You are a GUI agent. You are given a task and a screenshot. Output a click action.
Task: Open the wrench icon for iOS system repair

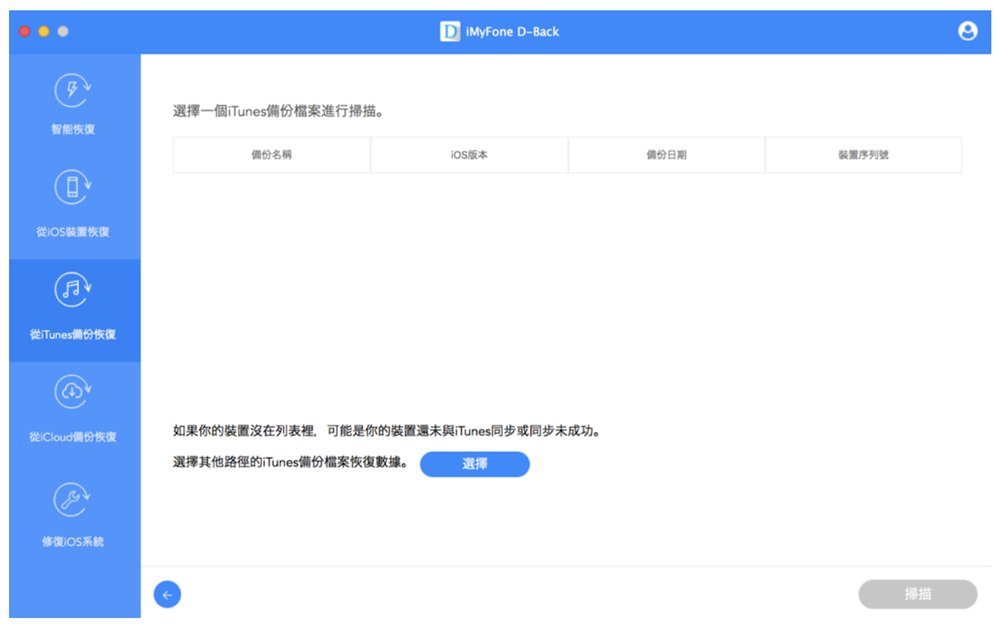[73, 498]
